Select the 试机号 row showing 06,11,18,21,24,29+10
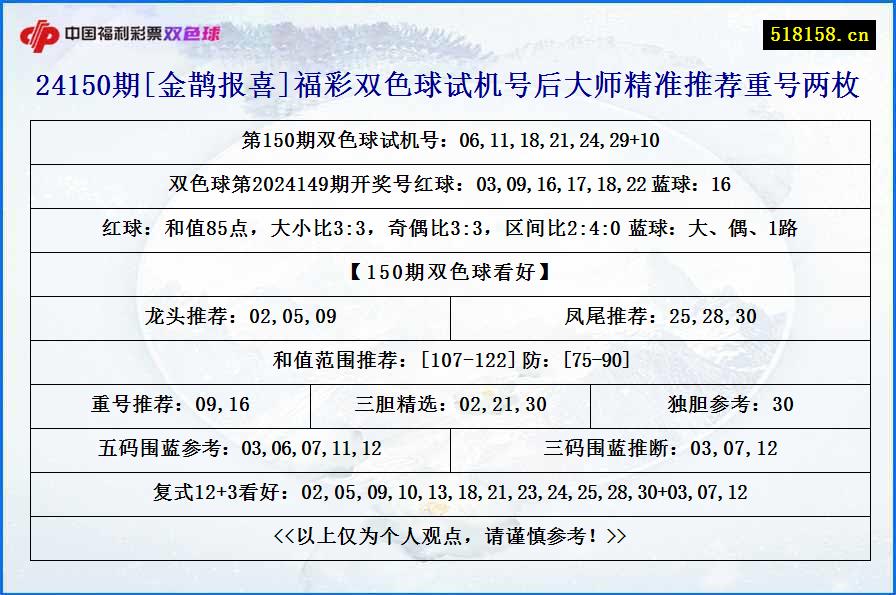The height and width of the screenshot is (595, 896). [x=448, y=142]
